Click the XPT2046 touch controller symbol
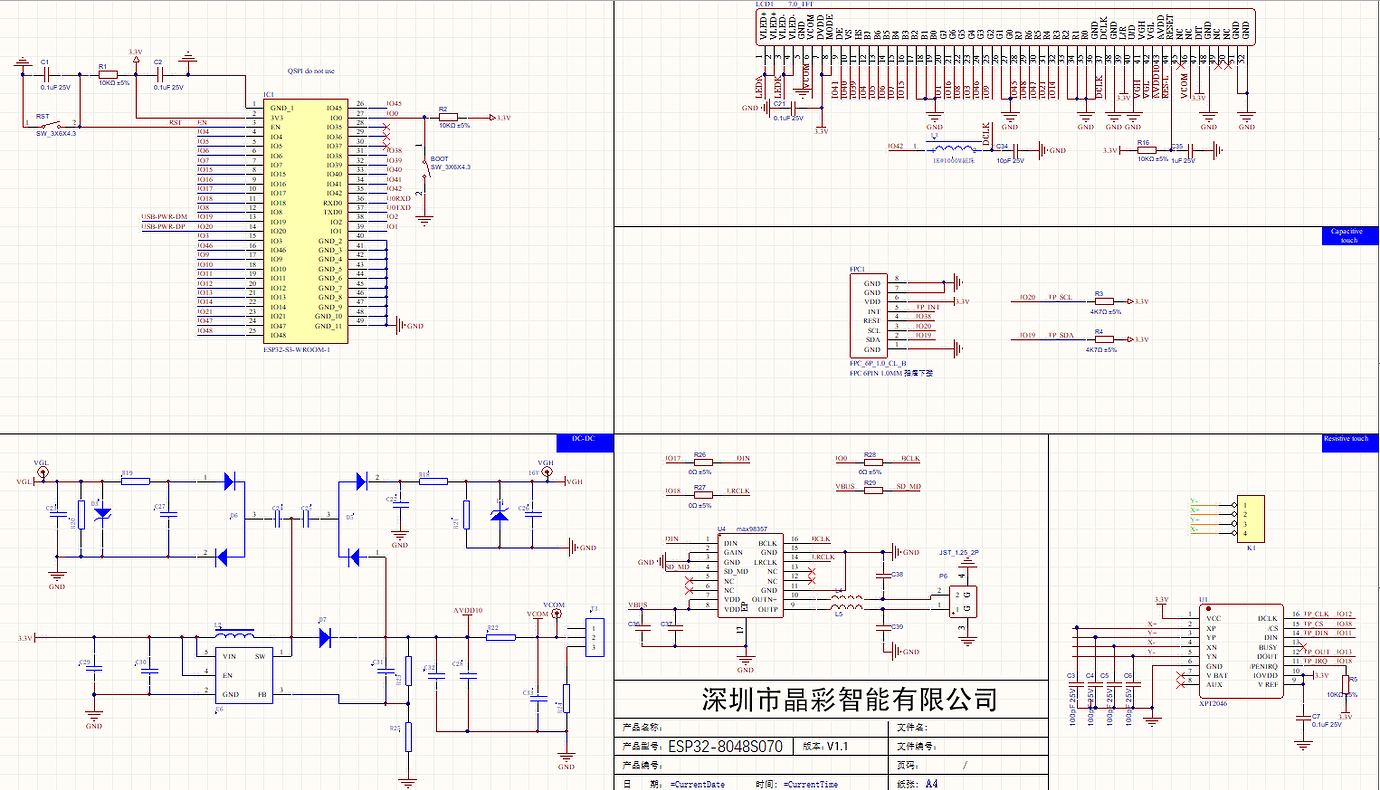This screenshot has height=790, width=1380. coord(1240,650)
